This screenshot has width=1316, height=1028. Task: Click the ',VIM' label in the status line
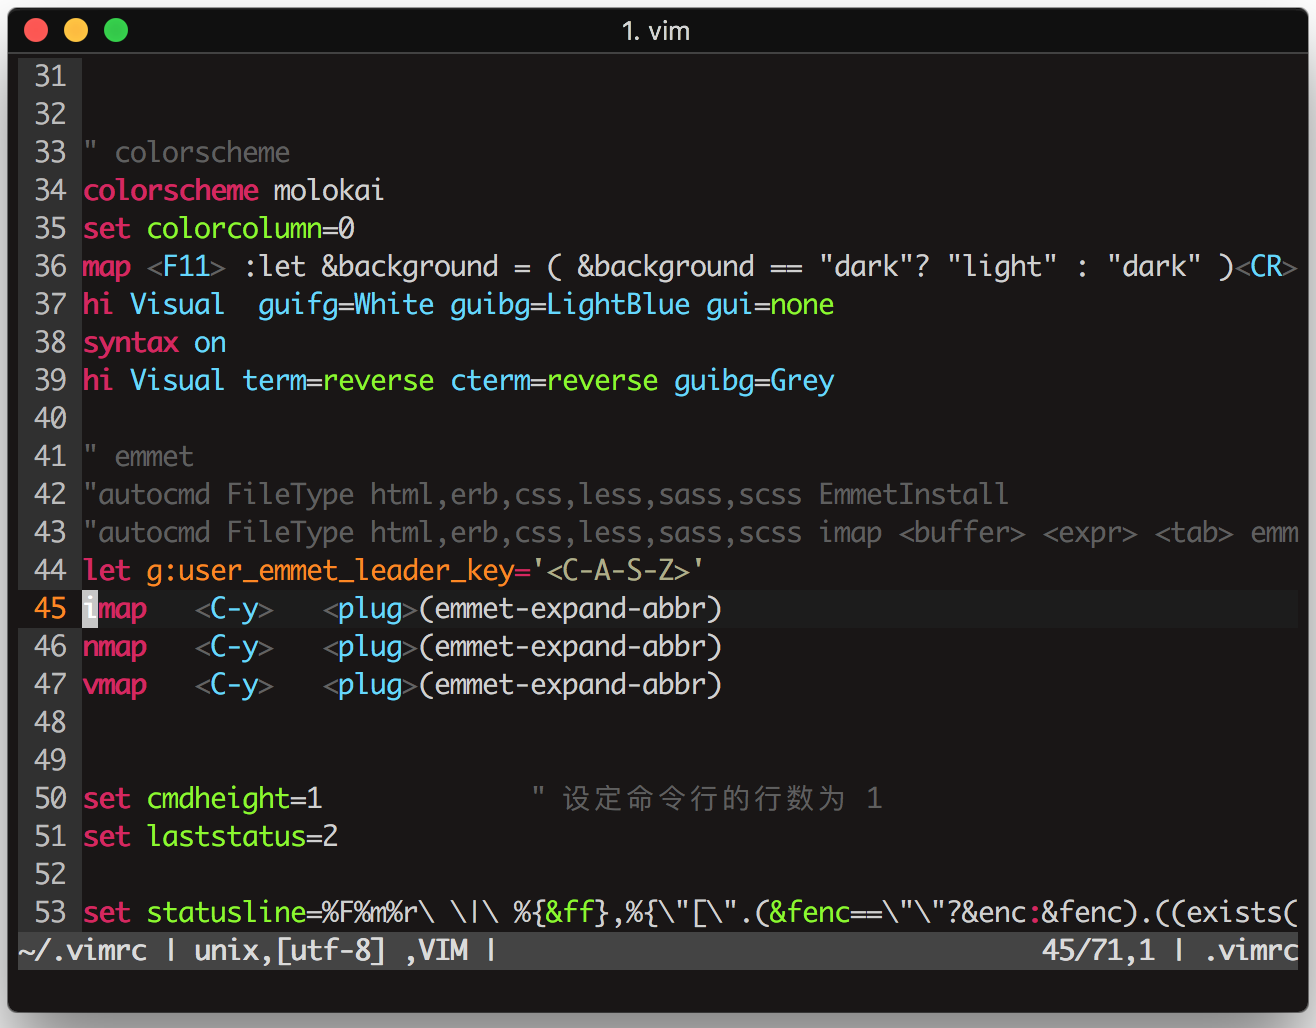435,950
